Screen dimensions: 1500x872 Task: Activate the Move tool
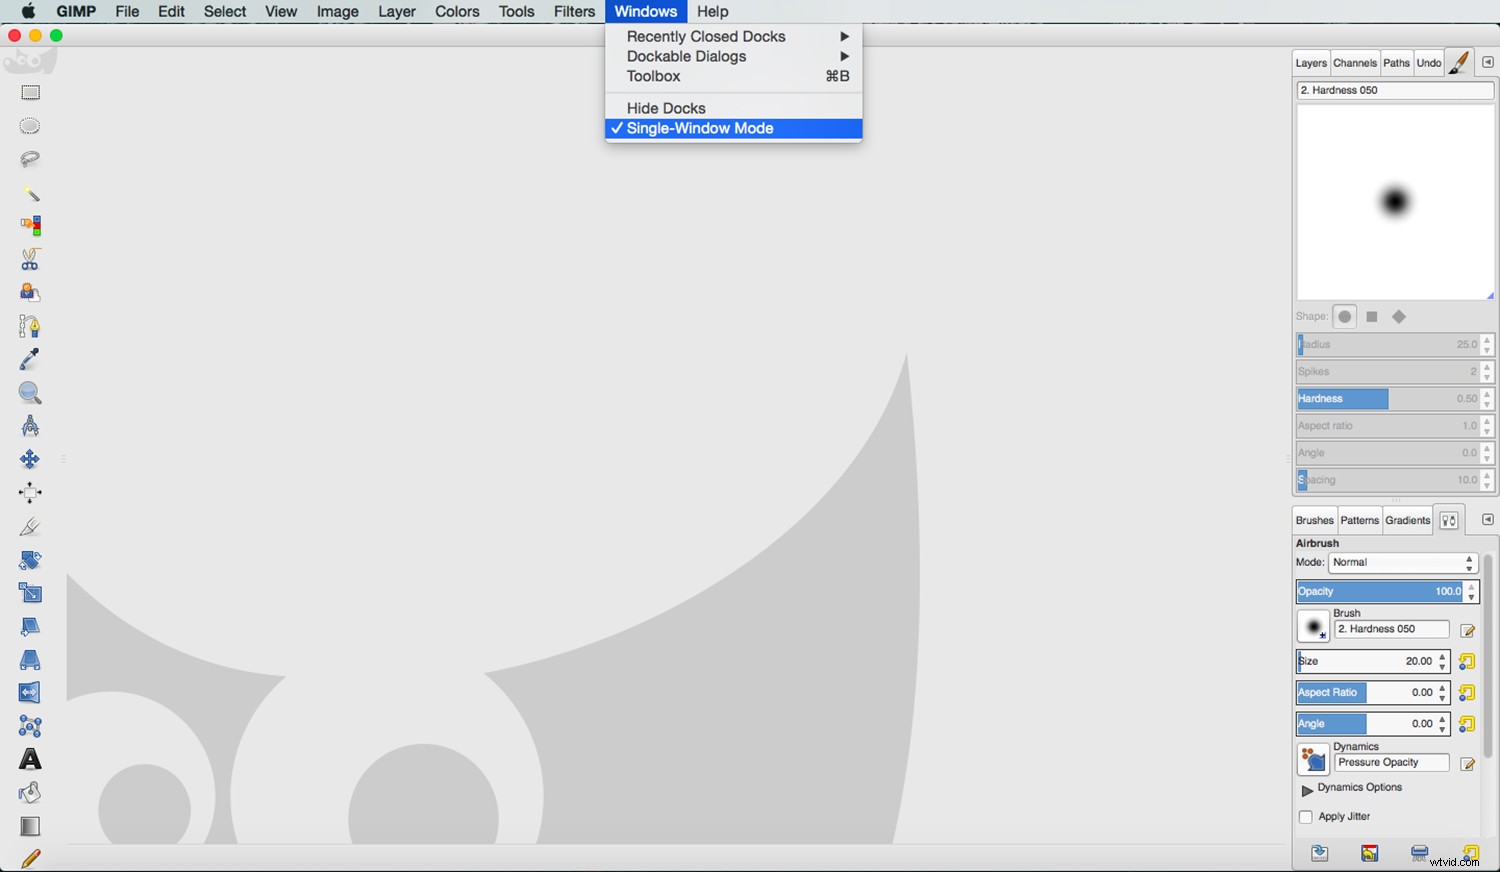[29, 459]
